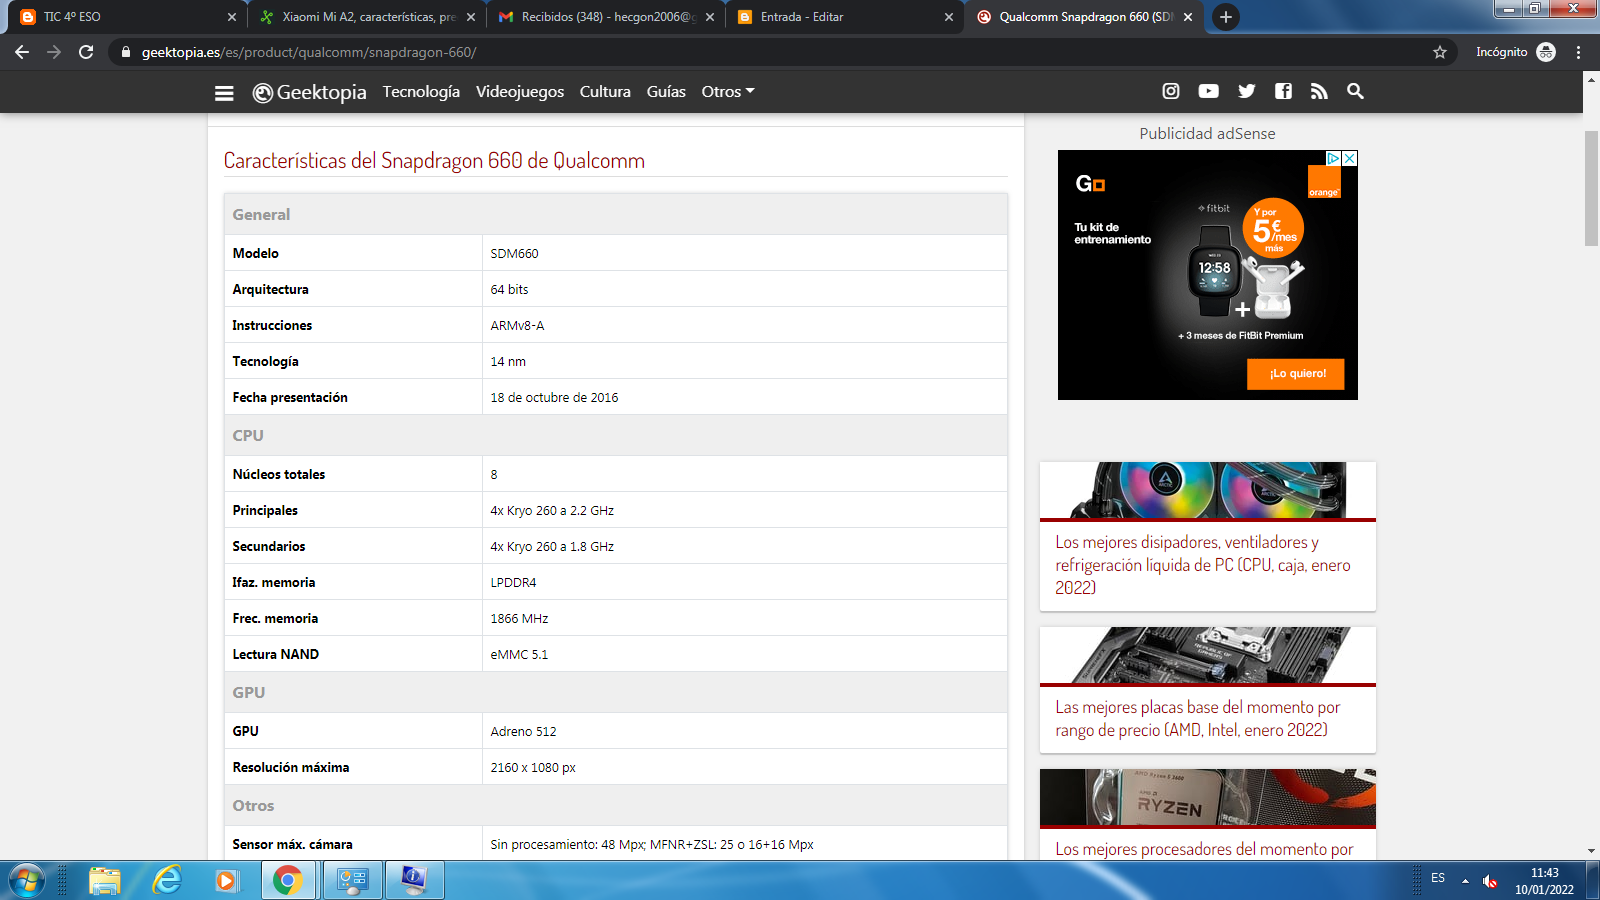The height and width of the screenshot is (900, 1600).
Task: Click the scrollbar down arrow
Action: 1591,851
